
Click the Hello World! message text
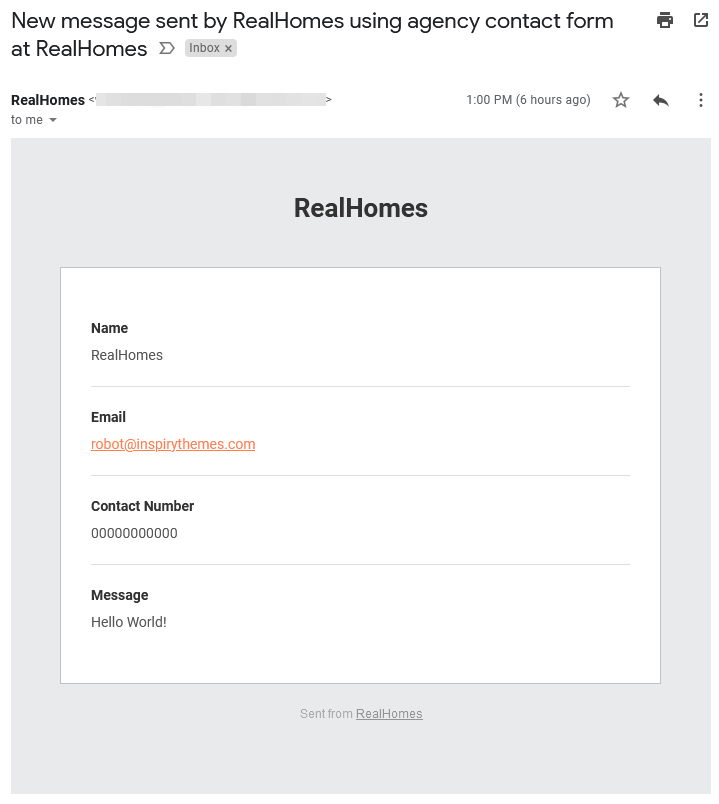pos(129,622)
